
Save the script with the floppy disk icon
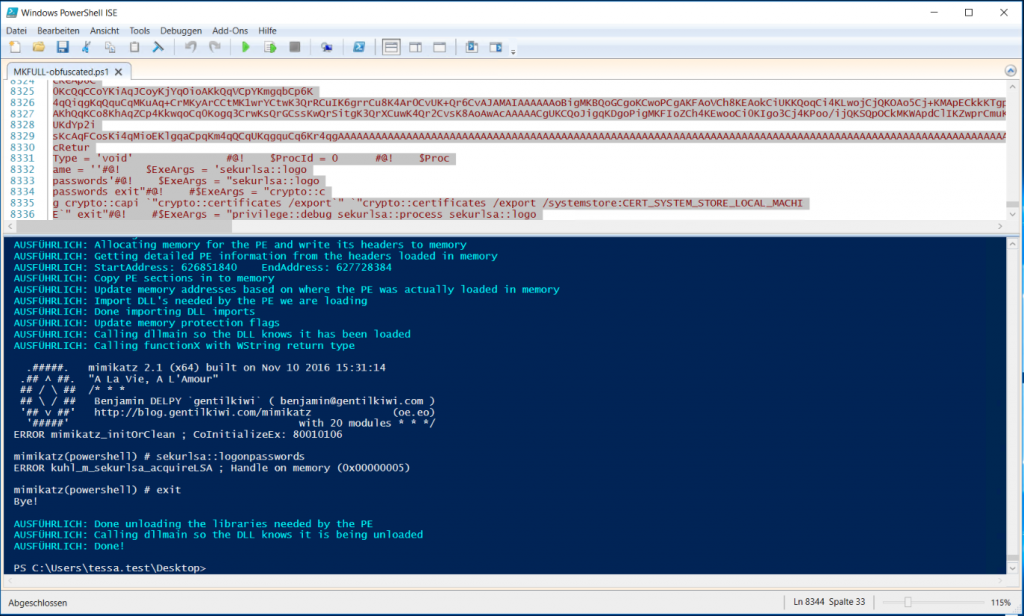coord(62,47)
